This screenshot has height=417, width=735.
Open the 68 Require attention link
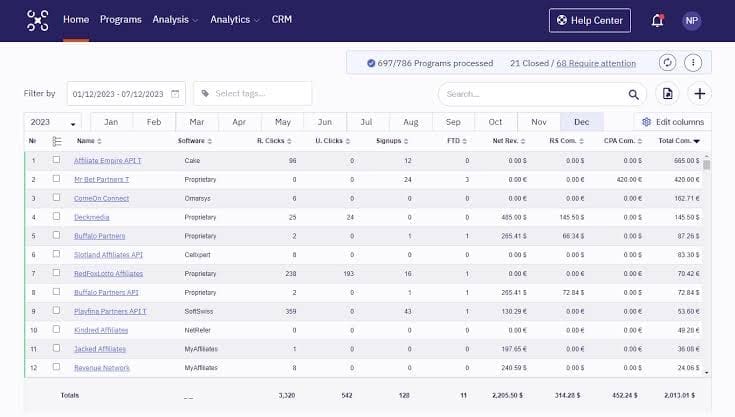point(596,63)
